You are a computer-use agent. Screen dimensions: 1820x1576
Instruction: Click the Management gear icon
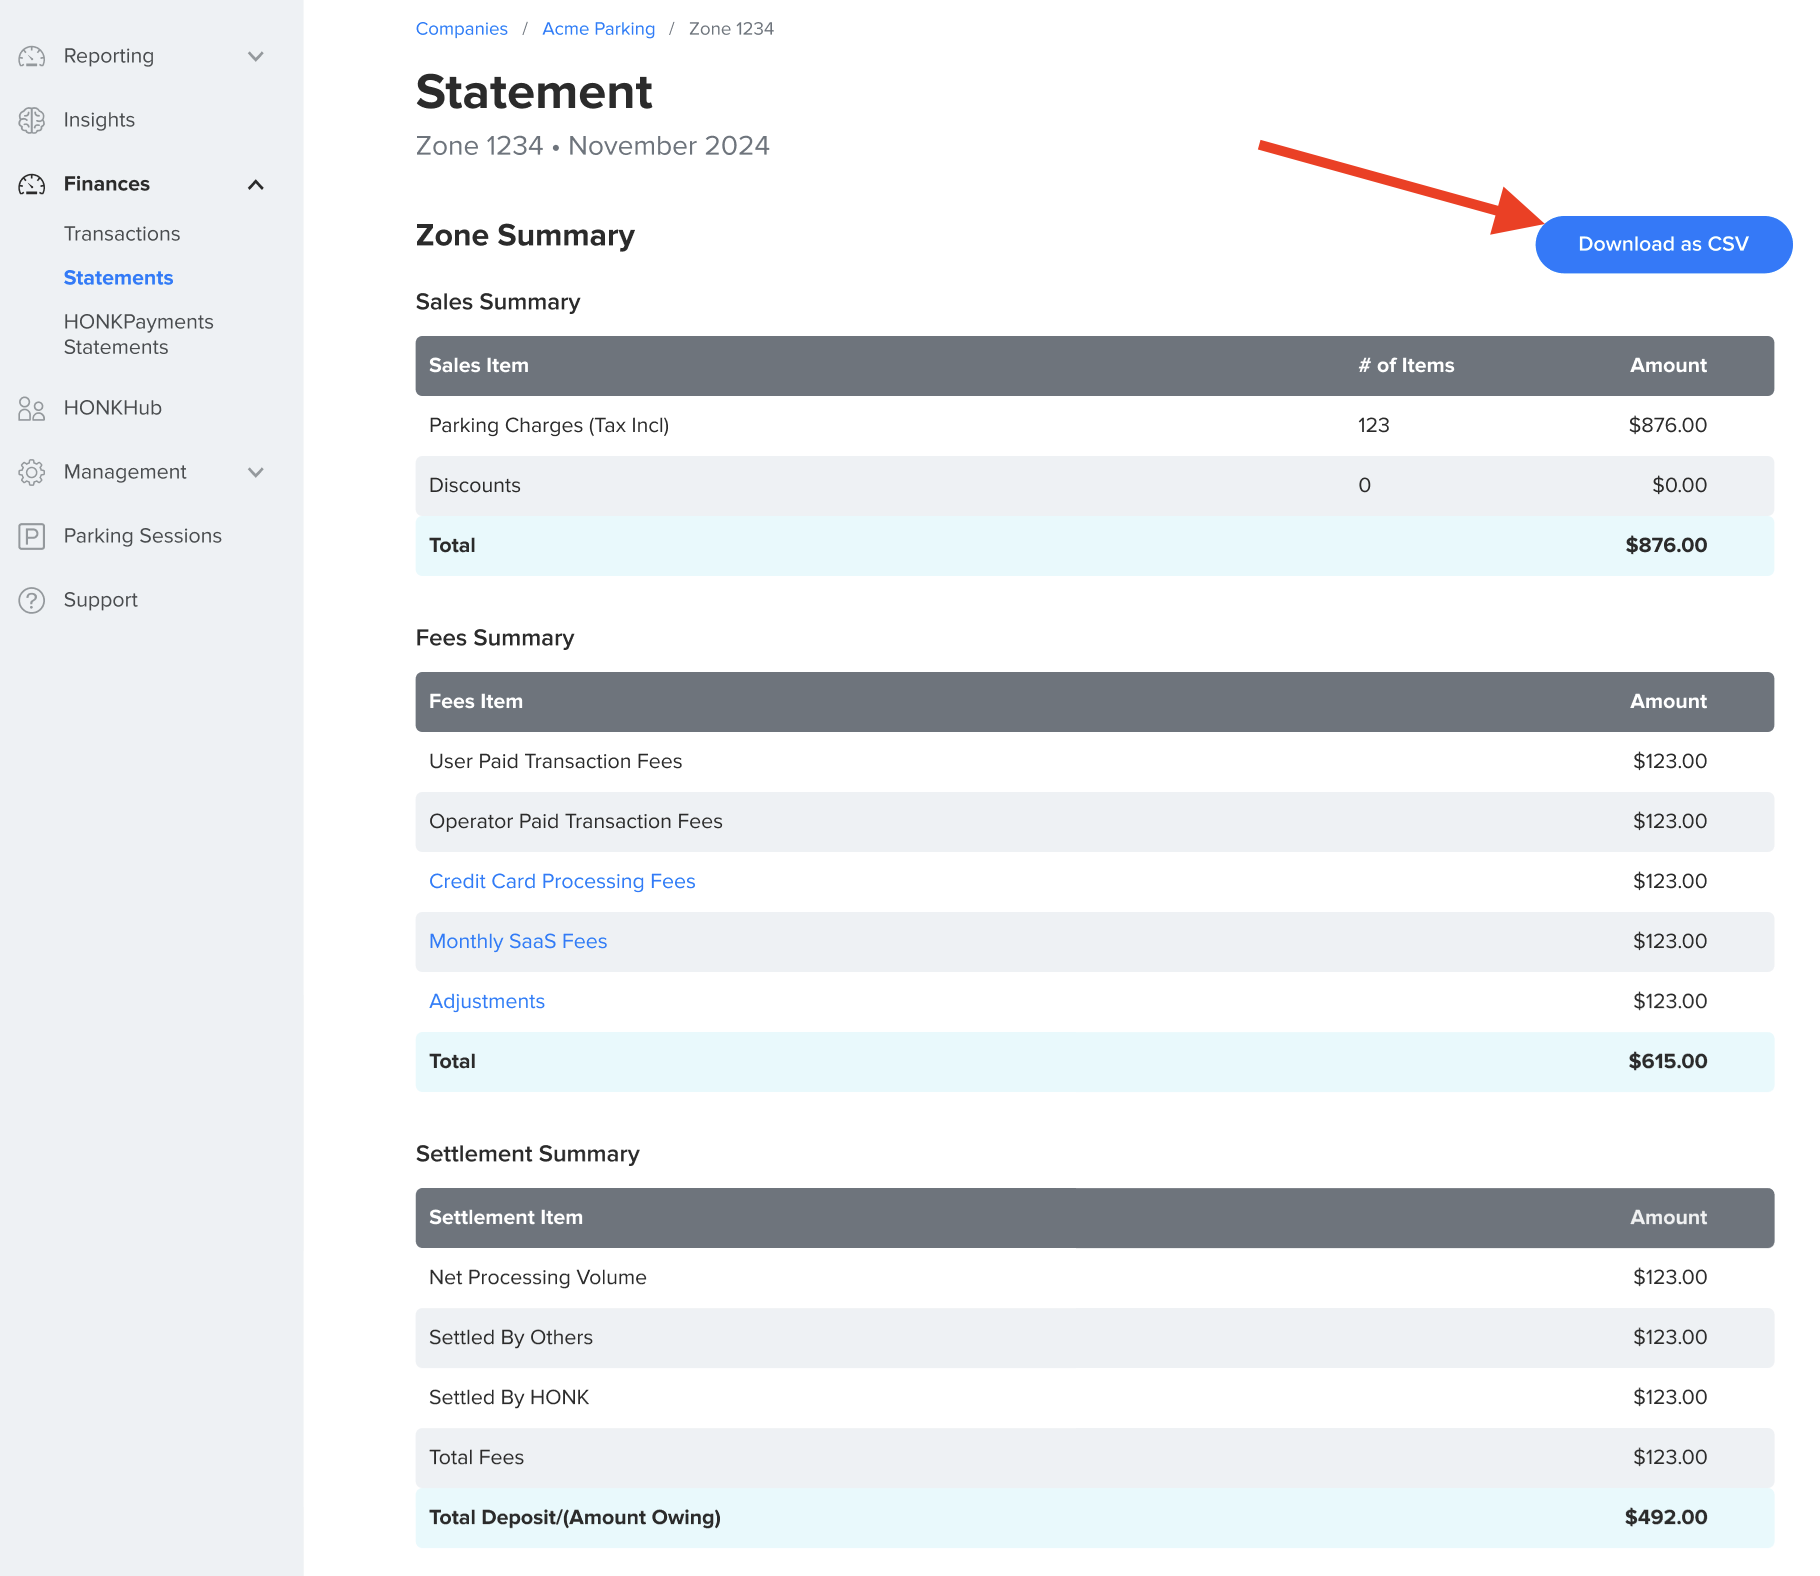[32, 472]
